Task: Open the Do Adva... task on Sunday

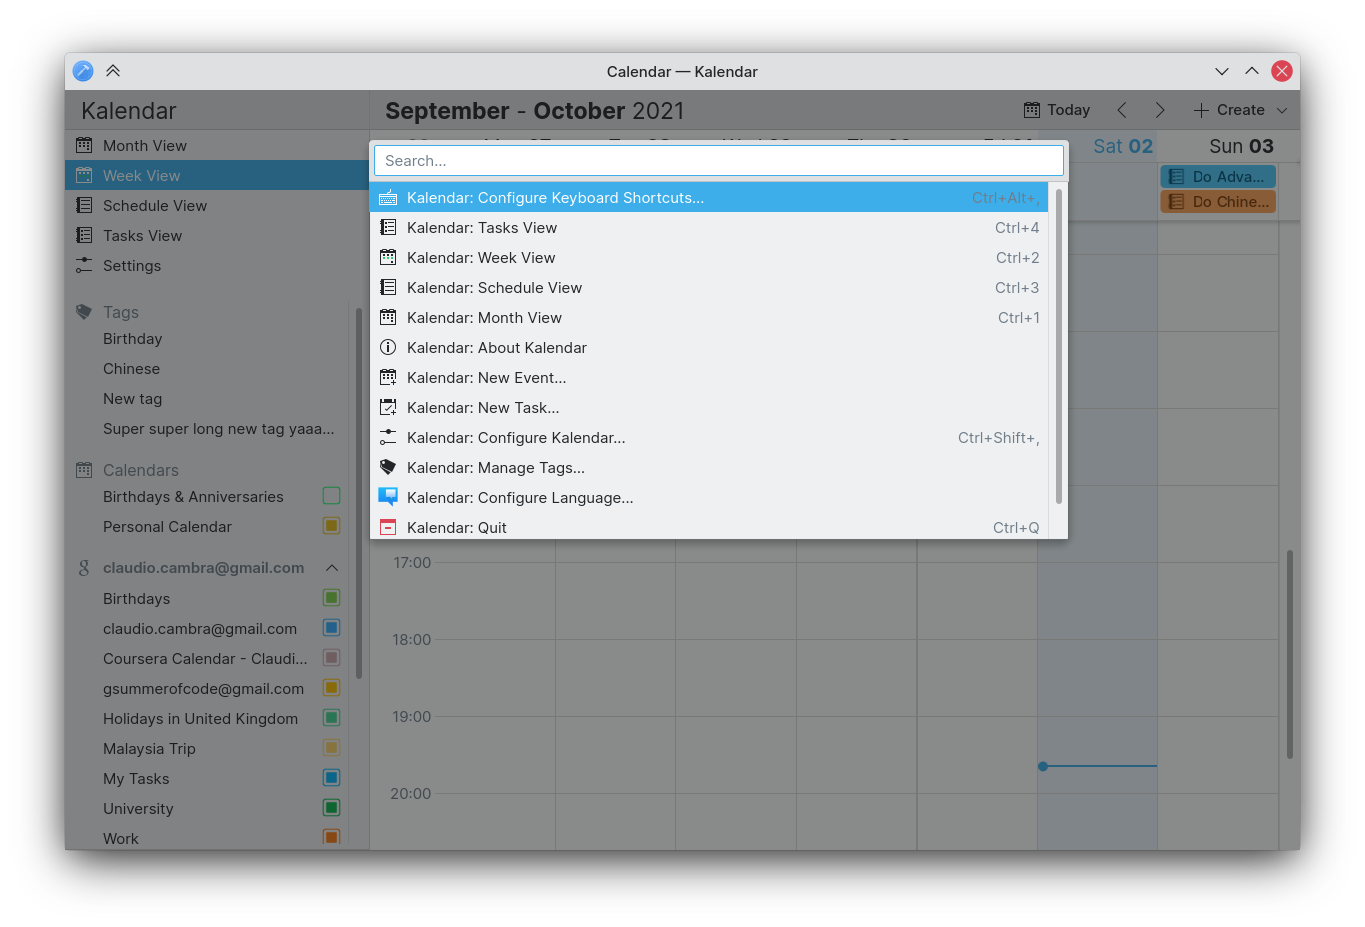Action: click(1218, 177)
